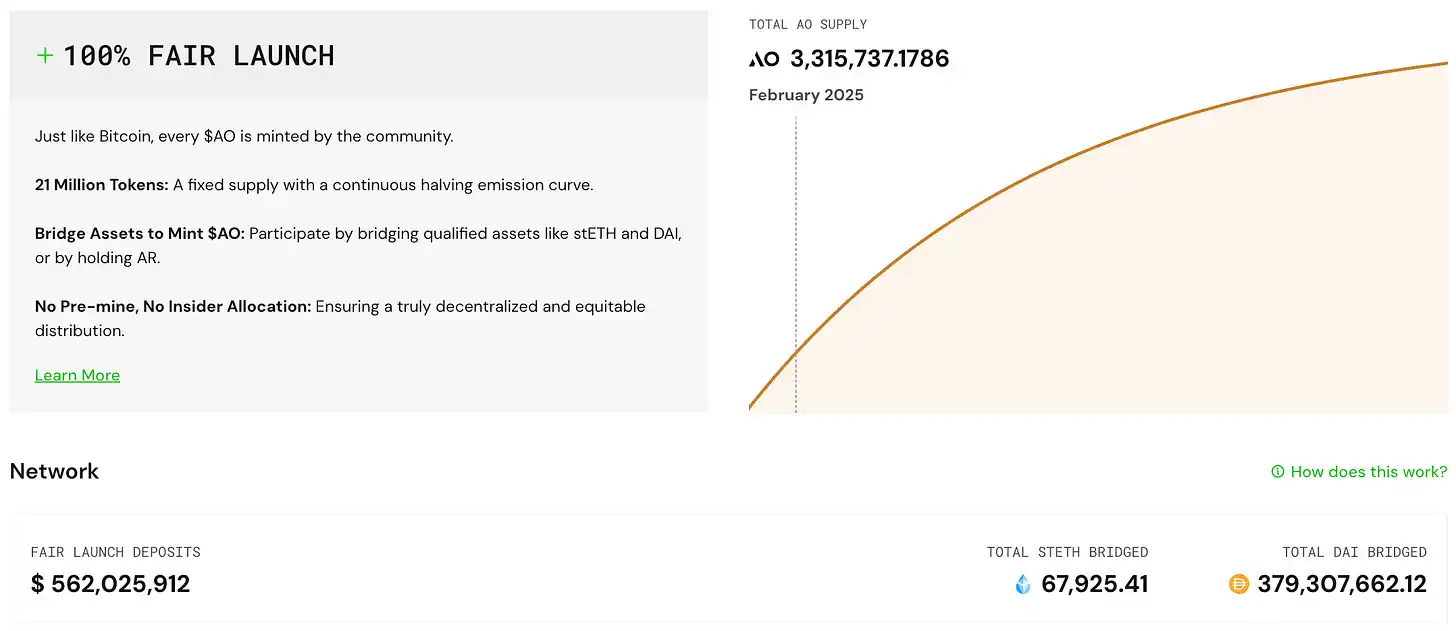Click the TOTAL AO SUPPLY label
The image size is (1456, 631).
[x=807, y=24]
